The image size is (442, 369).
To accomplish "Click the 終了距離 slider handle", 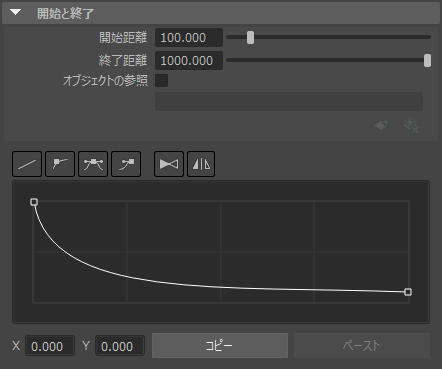I will pyautogui.click(x=427, y=61).
